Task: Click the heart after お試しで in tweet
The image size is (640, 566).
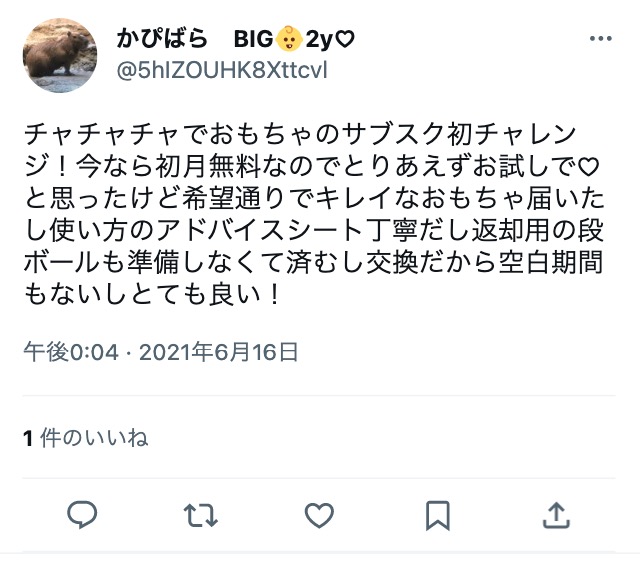Action: [588, 166]
